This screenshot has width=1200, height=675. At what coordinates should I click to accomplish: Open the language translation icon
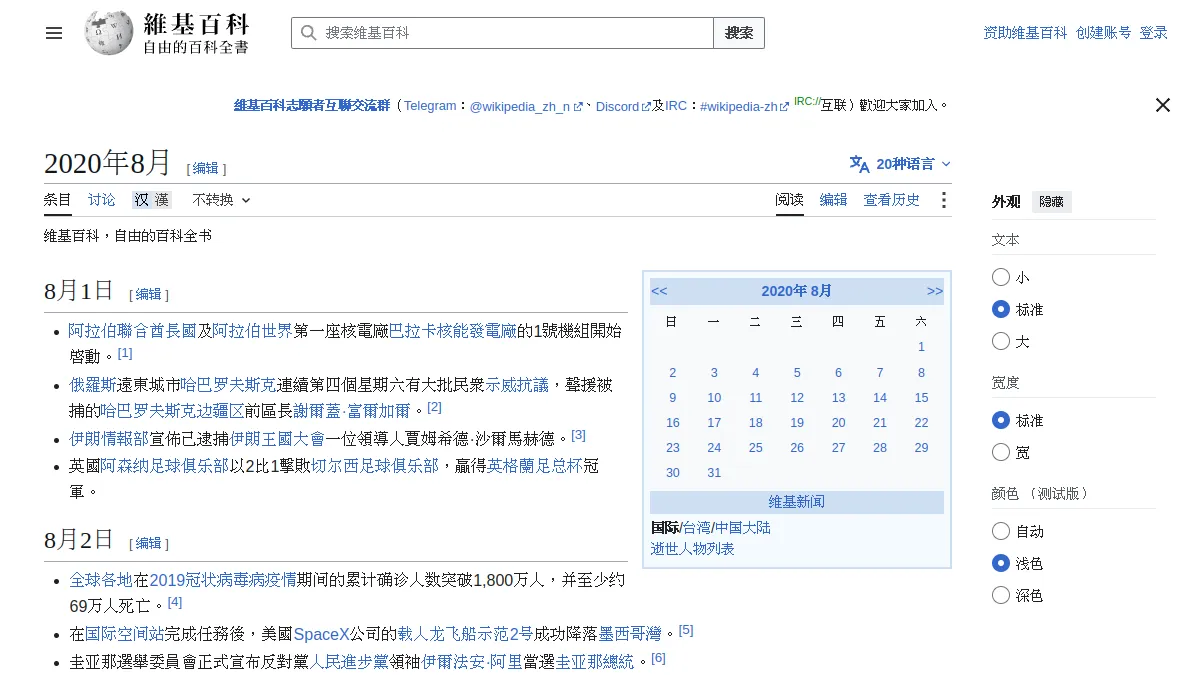coord(859,164)
